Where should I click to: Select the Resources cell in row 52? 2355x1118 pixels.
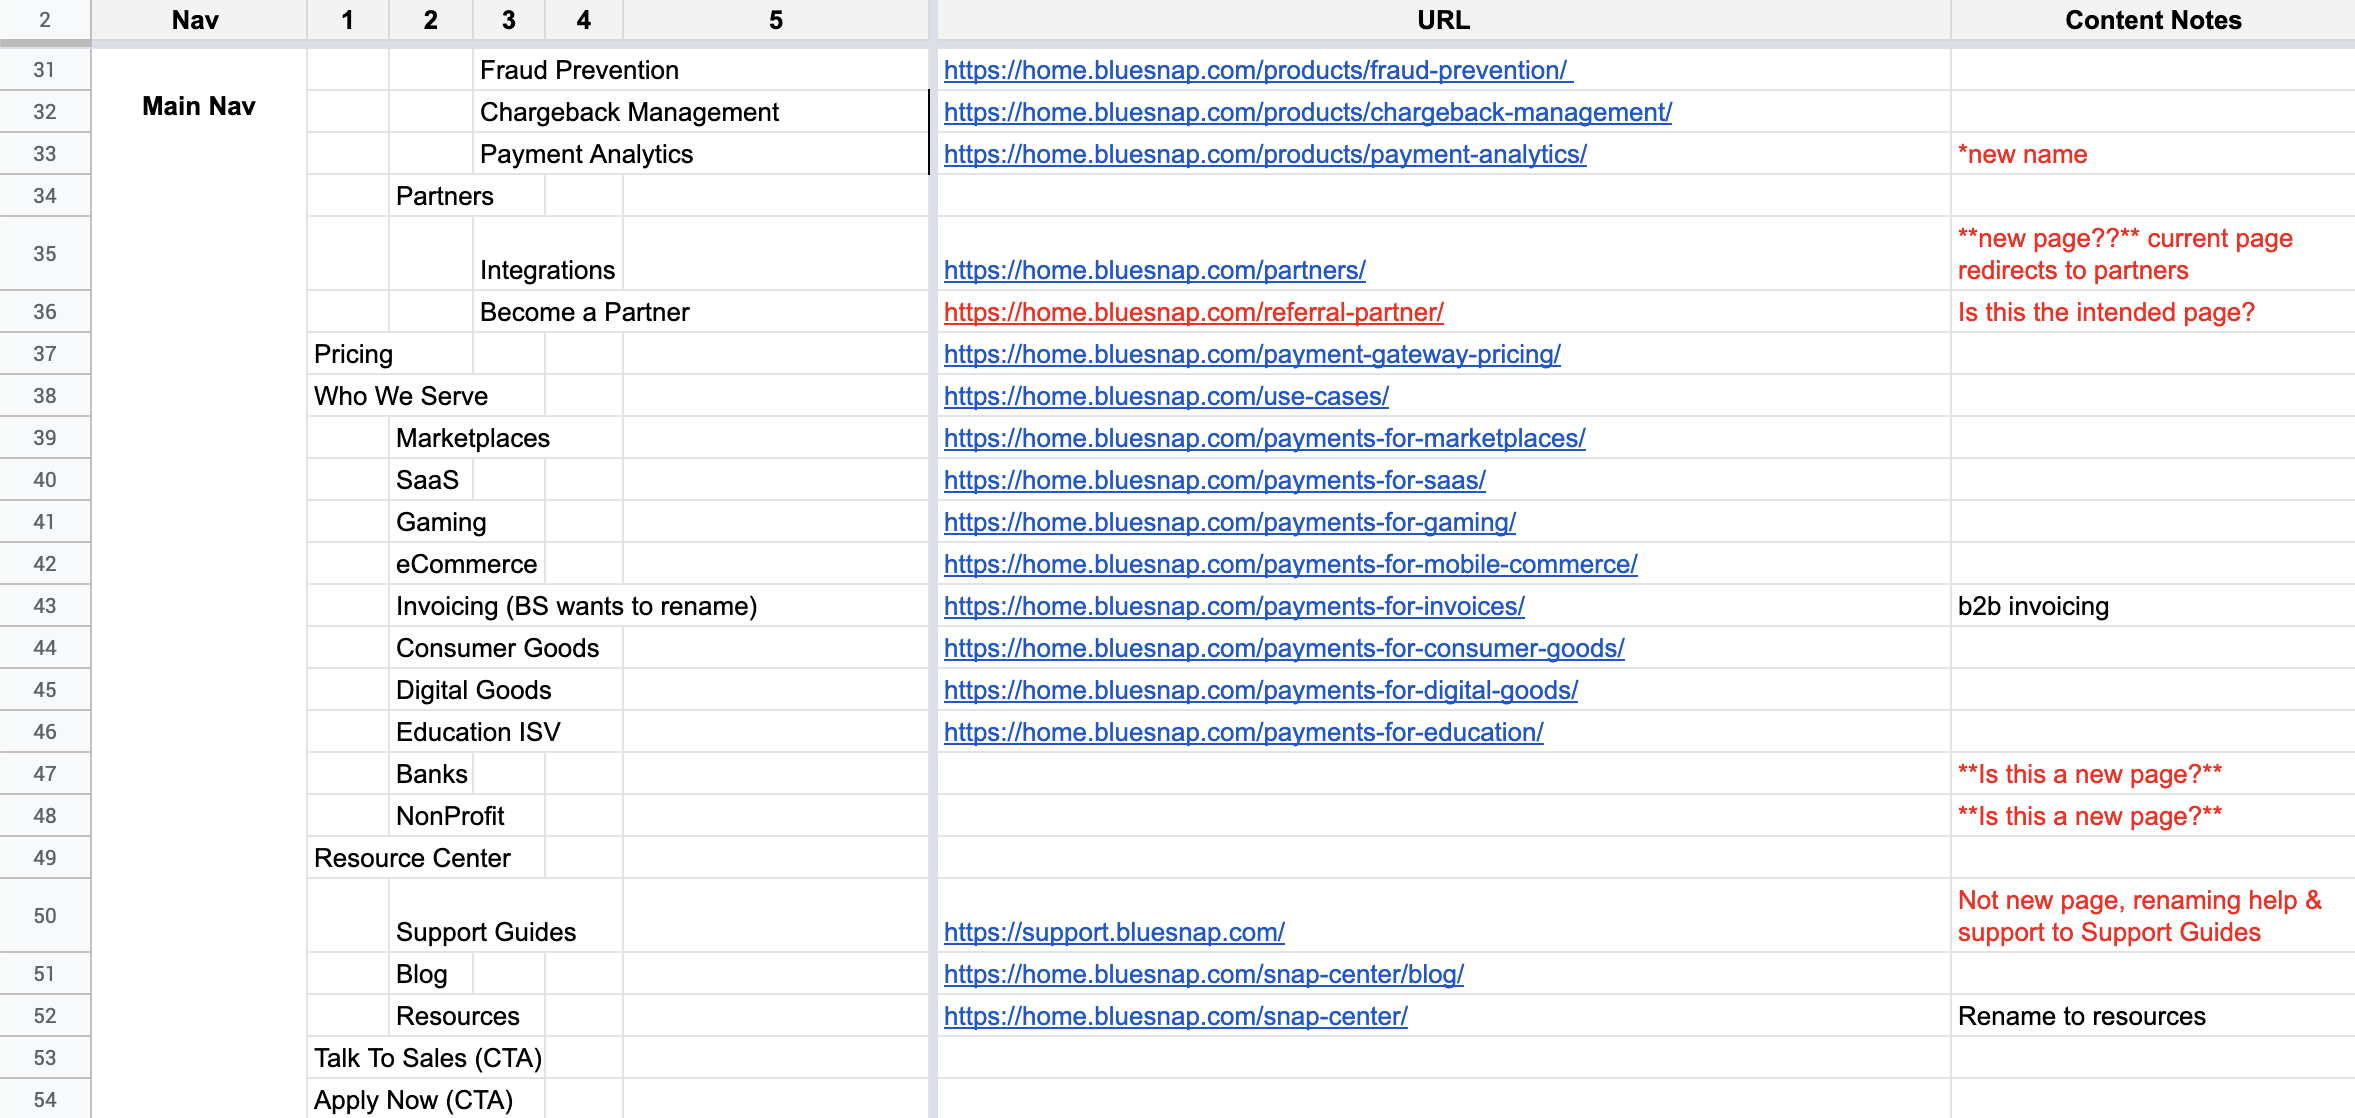tap(457, 1016)
